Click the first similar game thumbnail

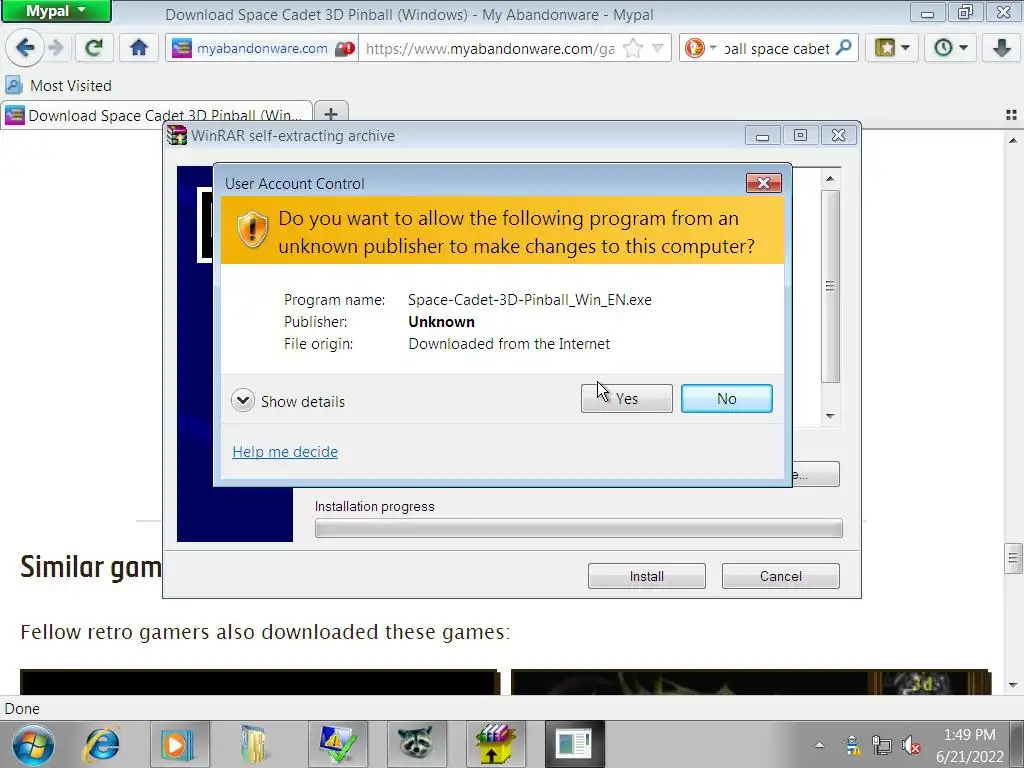[x=260, y=682]
